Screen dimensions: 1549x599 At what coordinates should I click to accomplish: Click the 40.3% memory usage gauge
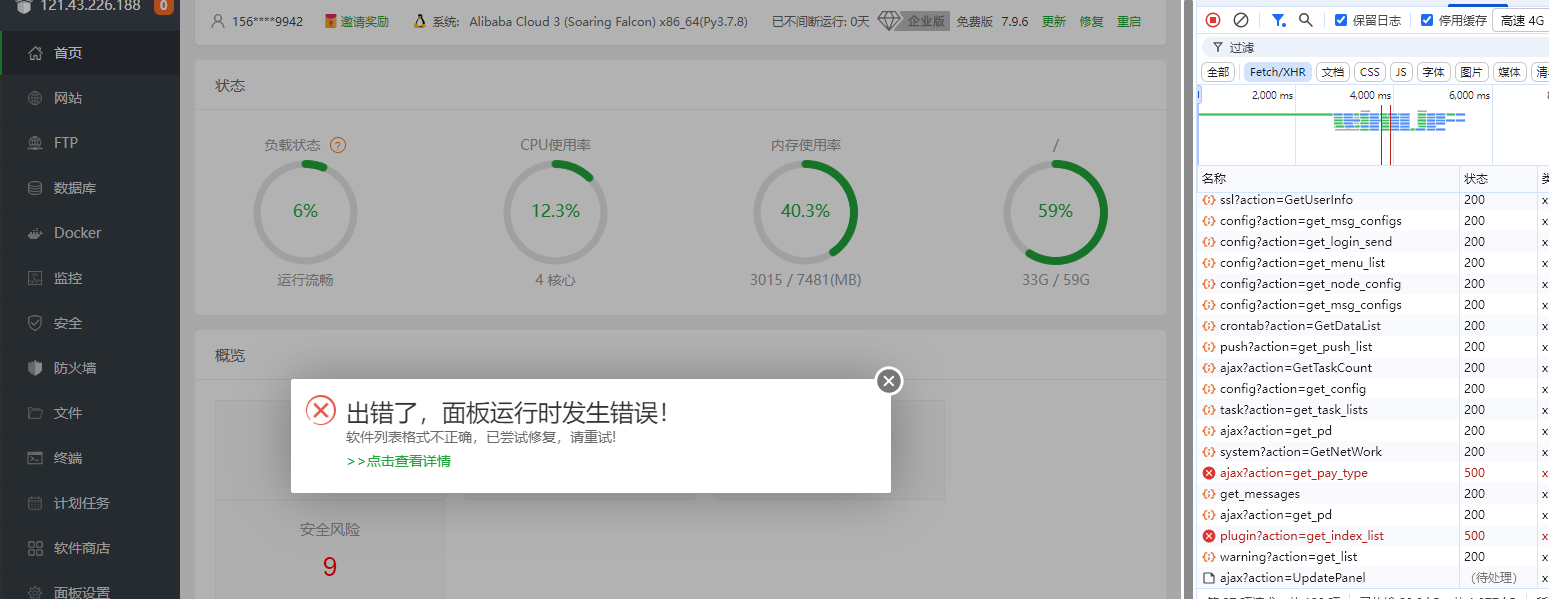pos(805,212)
